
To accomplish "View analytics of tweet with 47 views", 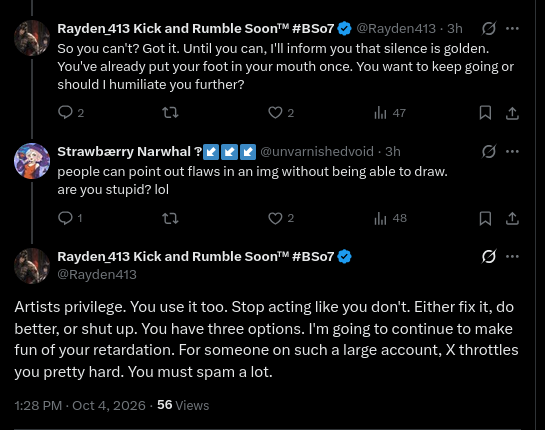I will (x=390, y=113).
